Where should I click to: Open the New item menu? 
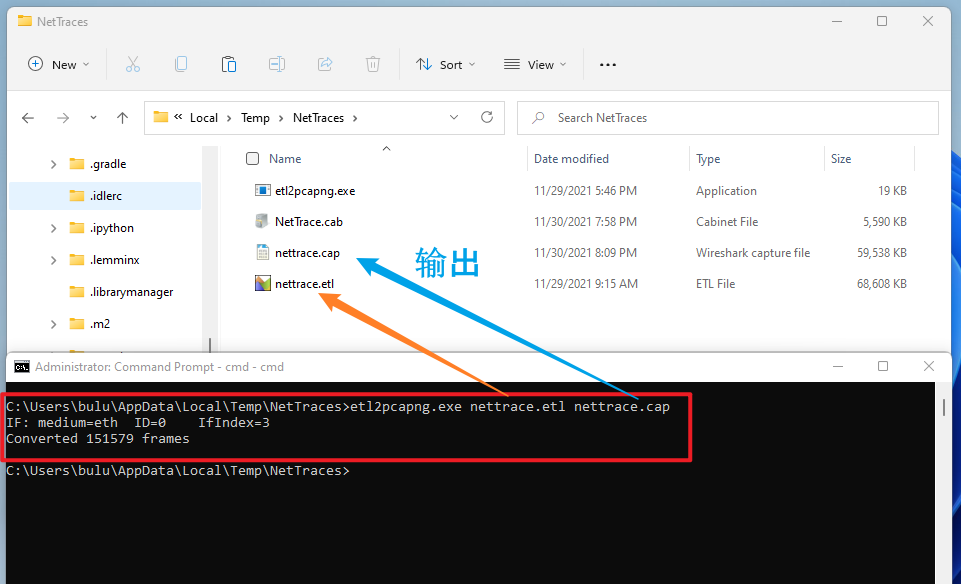tap(59, 64)
